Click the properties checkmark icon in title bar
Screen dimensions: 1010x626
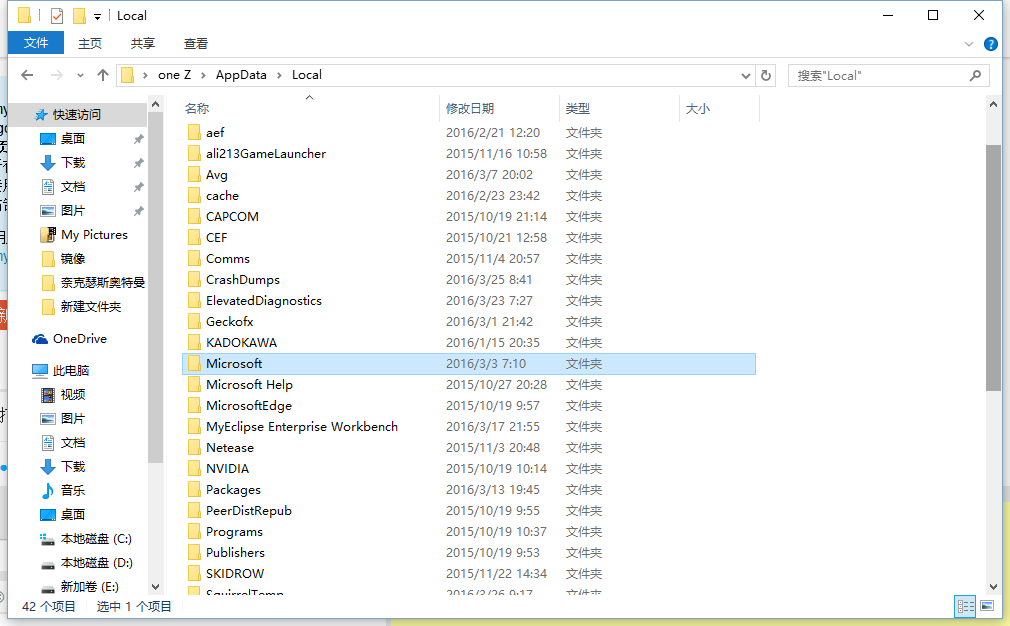pyautogui.click(x=57, y=15)
